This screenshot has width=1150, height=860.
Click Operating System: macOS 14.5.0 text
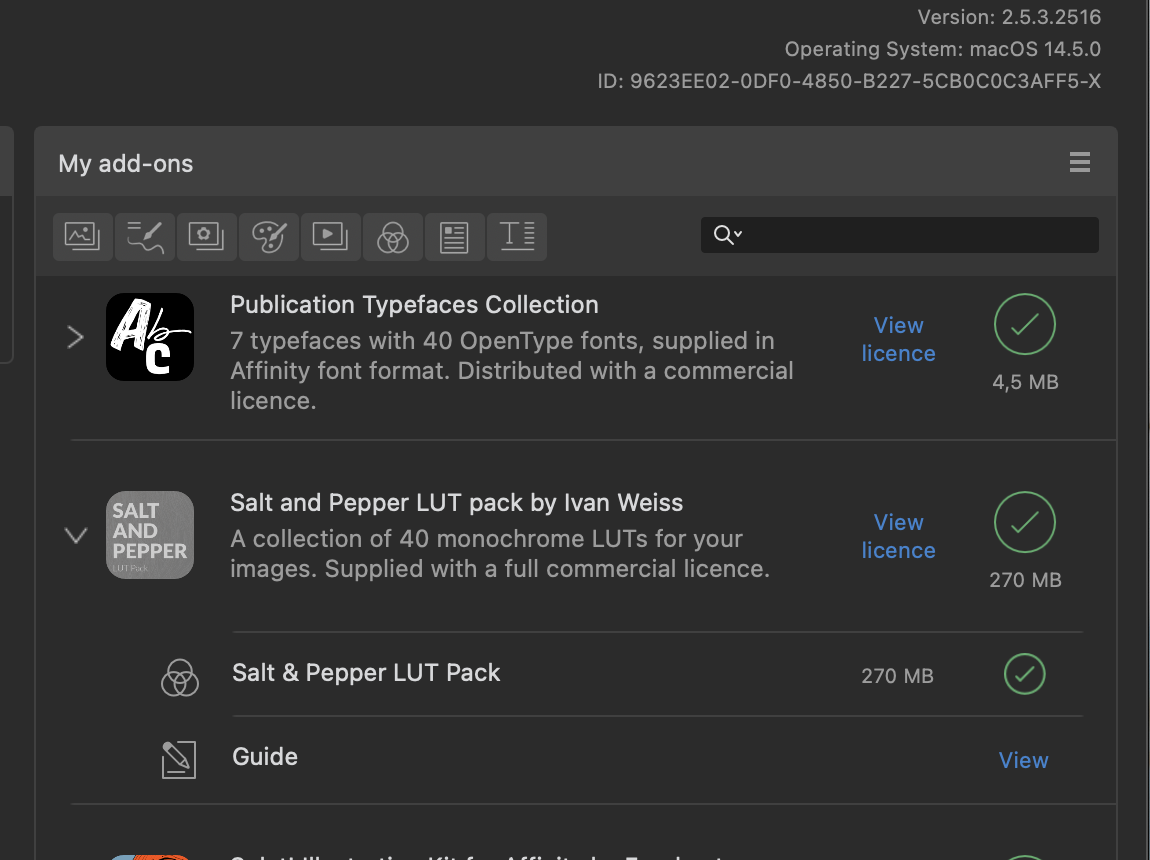point(942,49)
